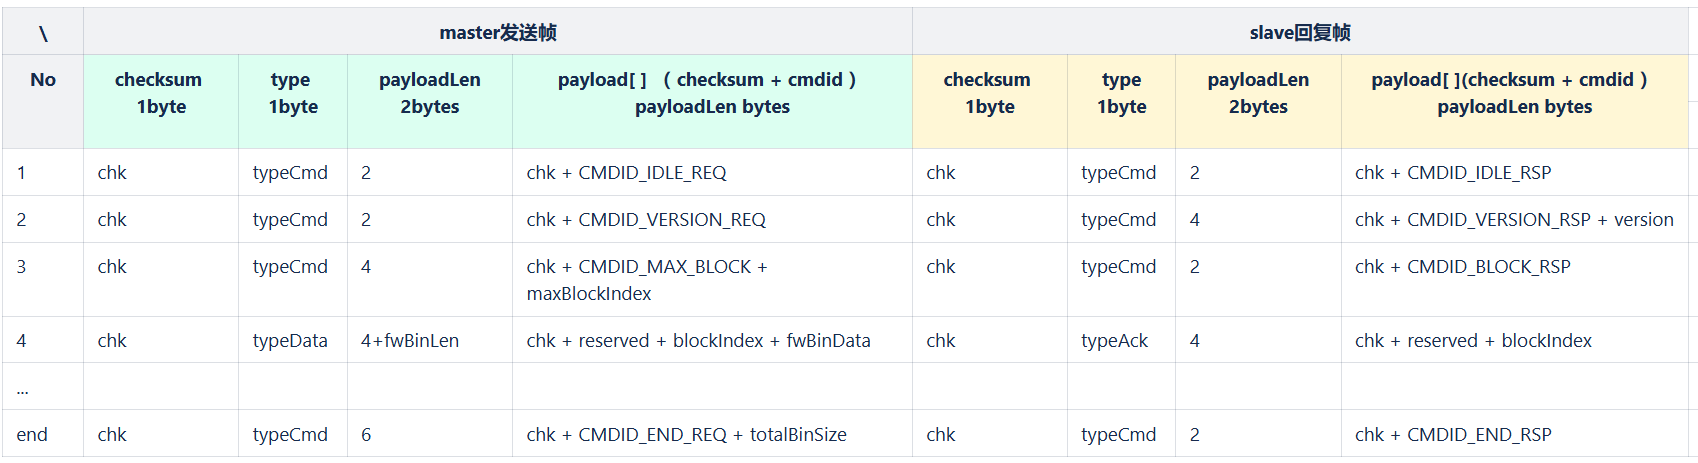Select the No column header
Screen dimensions: 1698x463
point(43,102)
